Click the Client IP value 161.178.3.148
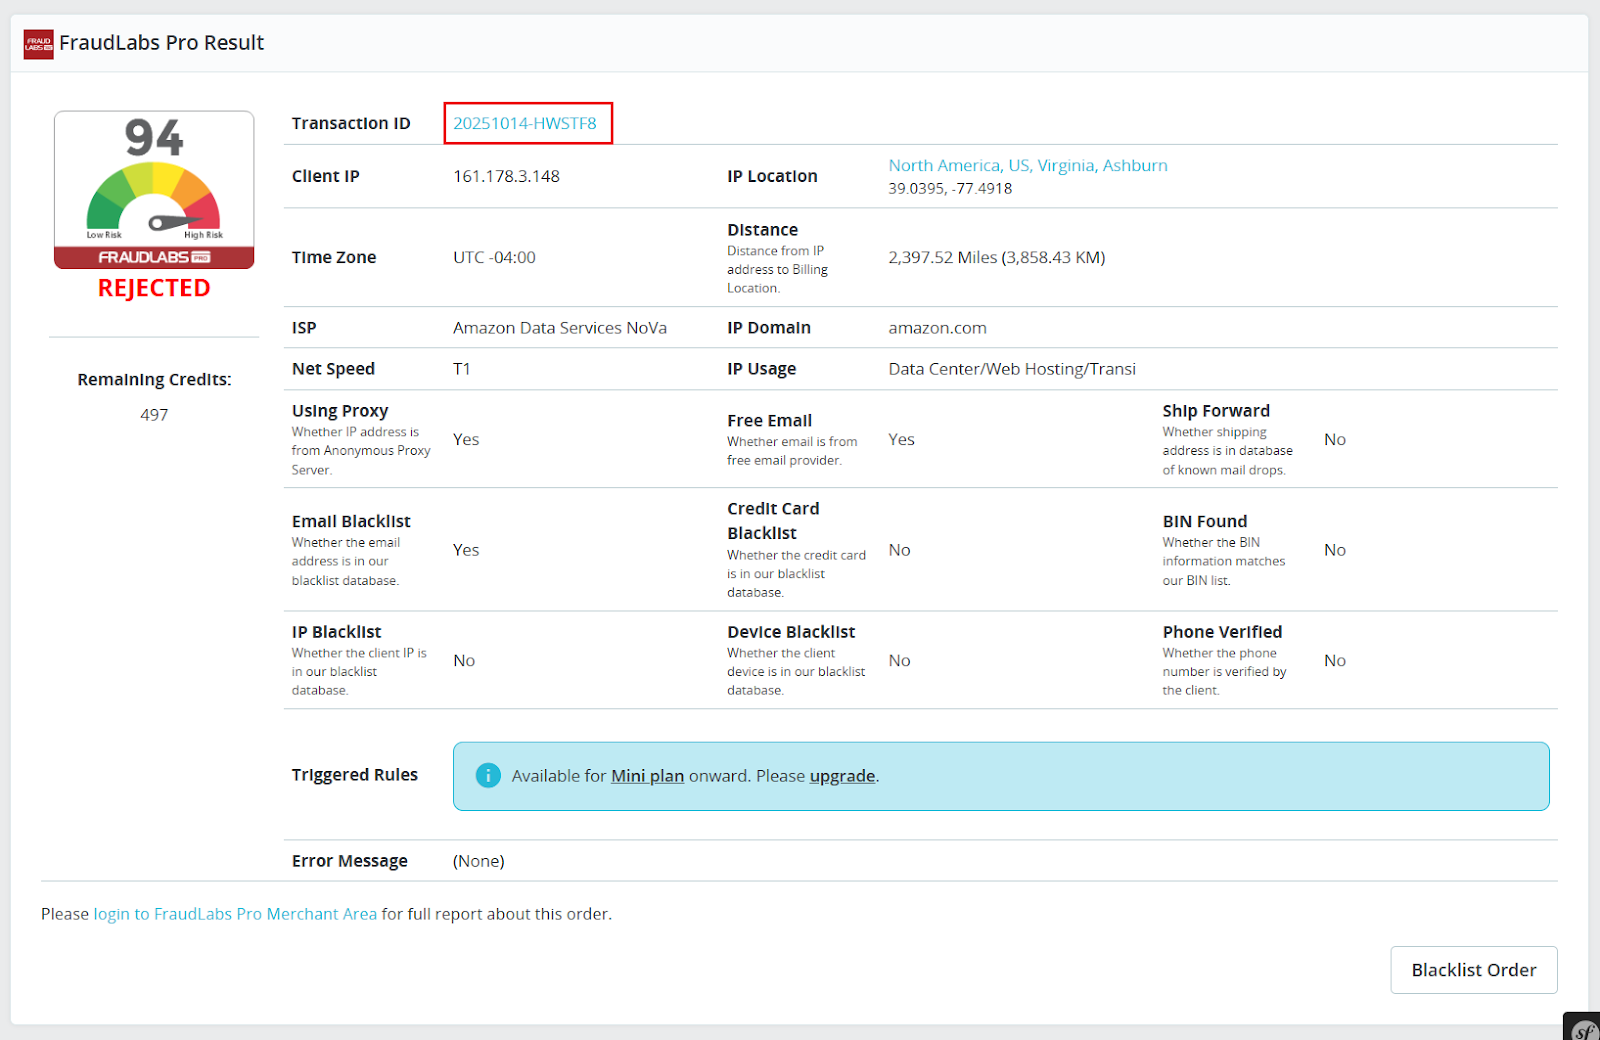1600x1040 pixels. [x=506, y=176]
